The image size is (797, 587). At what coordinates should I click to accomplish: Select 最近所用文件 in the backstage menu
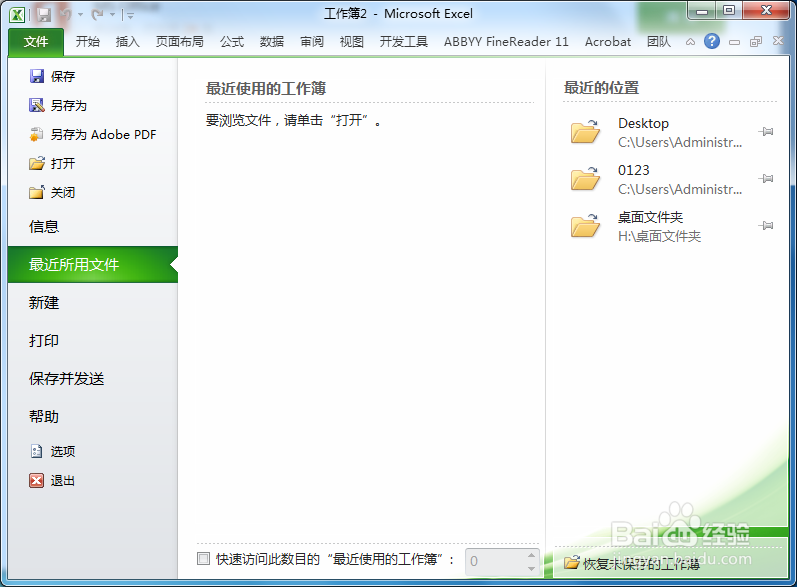(93, 264)
